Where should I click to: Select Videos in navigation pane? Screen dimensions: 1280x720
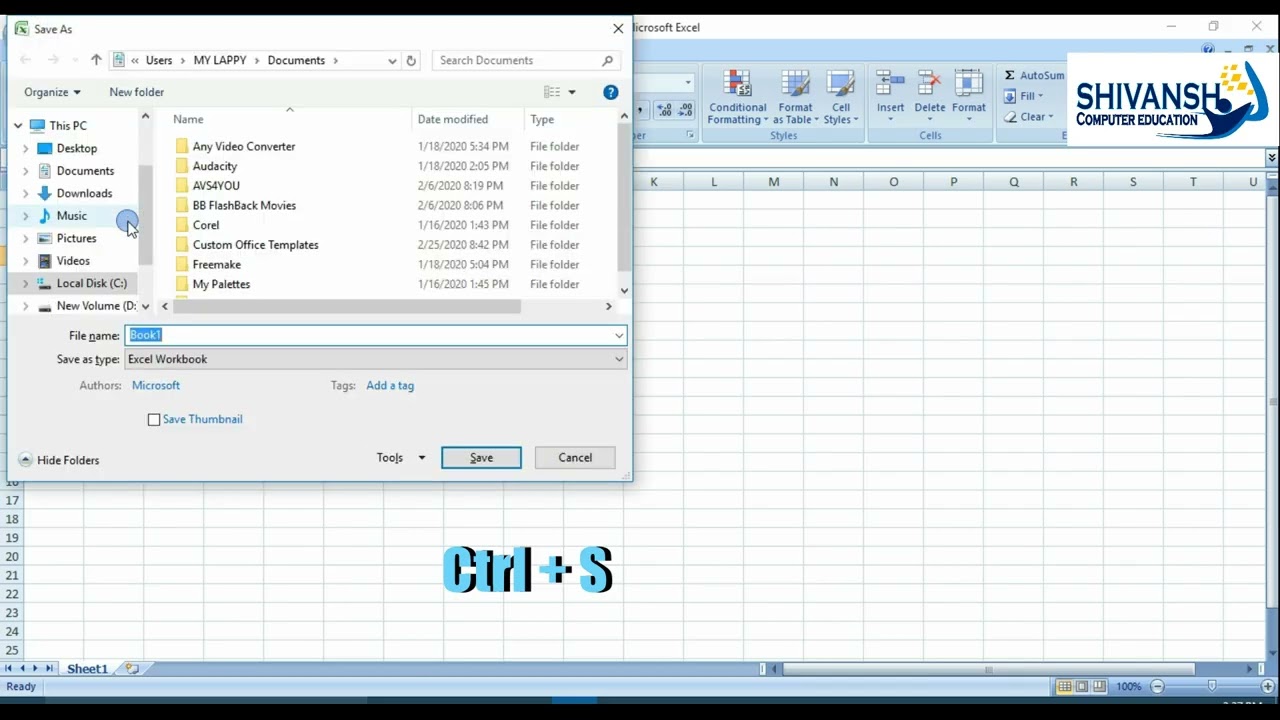coord(73,261)
